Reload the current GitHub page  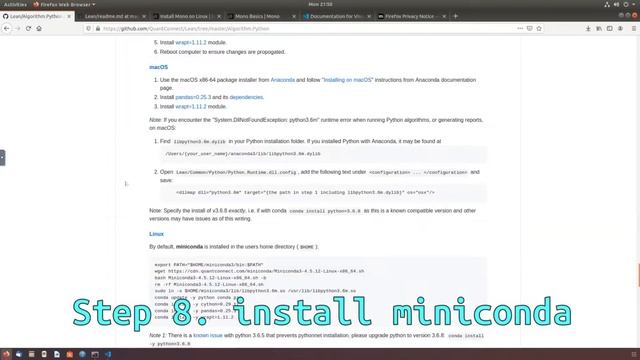(28, 29)
